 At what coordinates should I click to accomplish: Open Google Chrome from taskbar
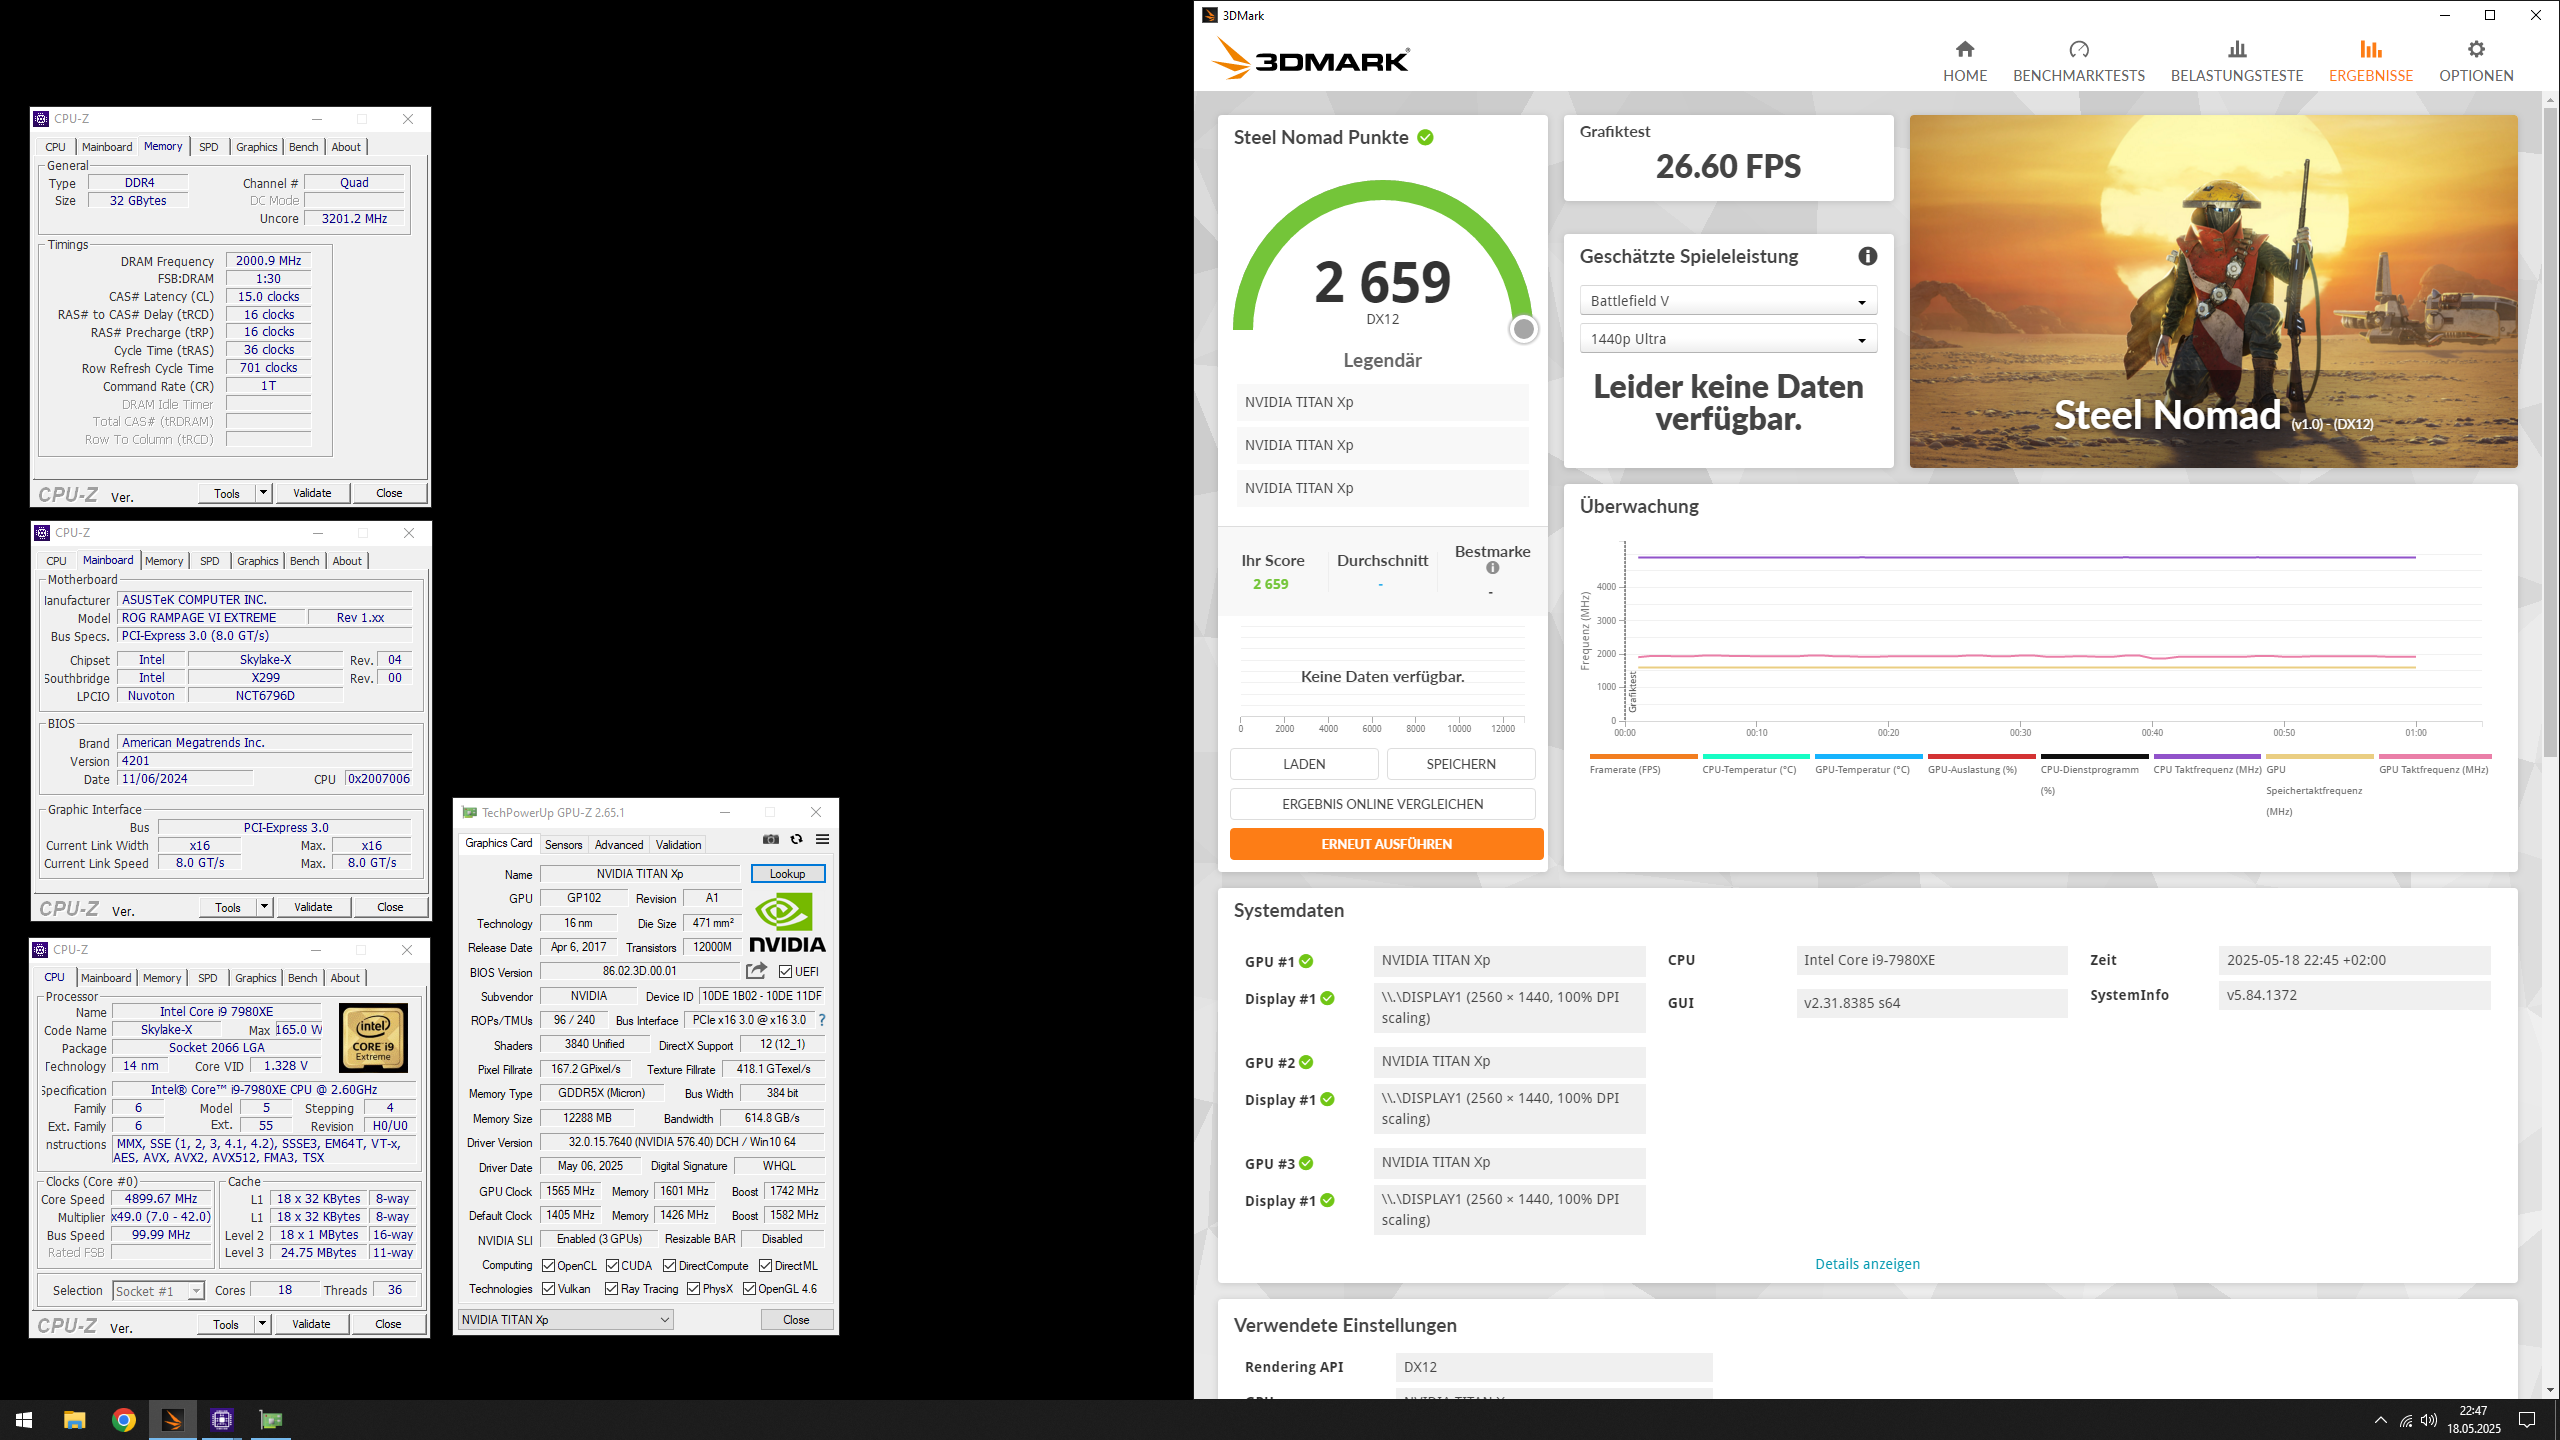coord(123,1420)
